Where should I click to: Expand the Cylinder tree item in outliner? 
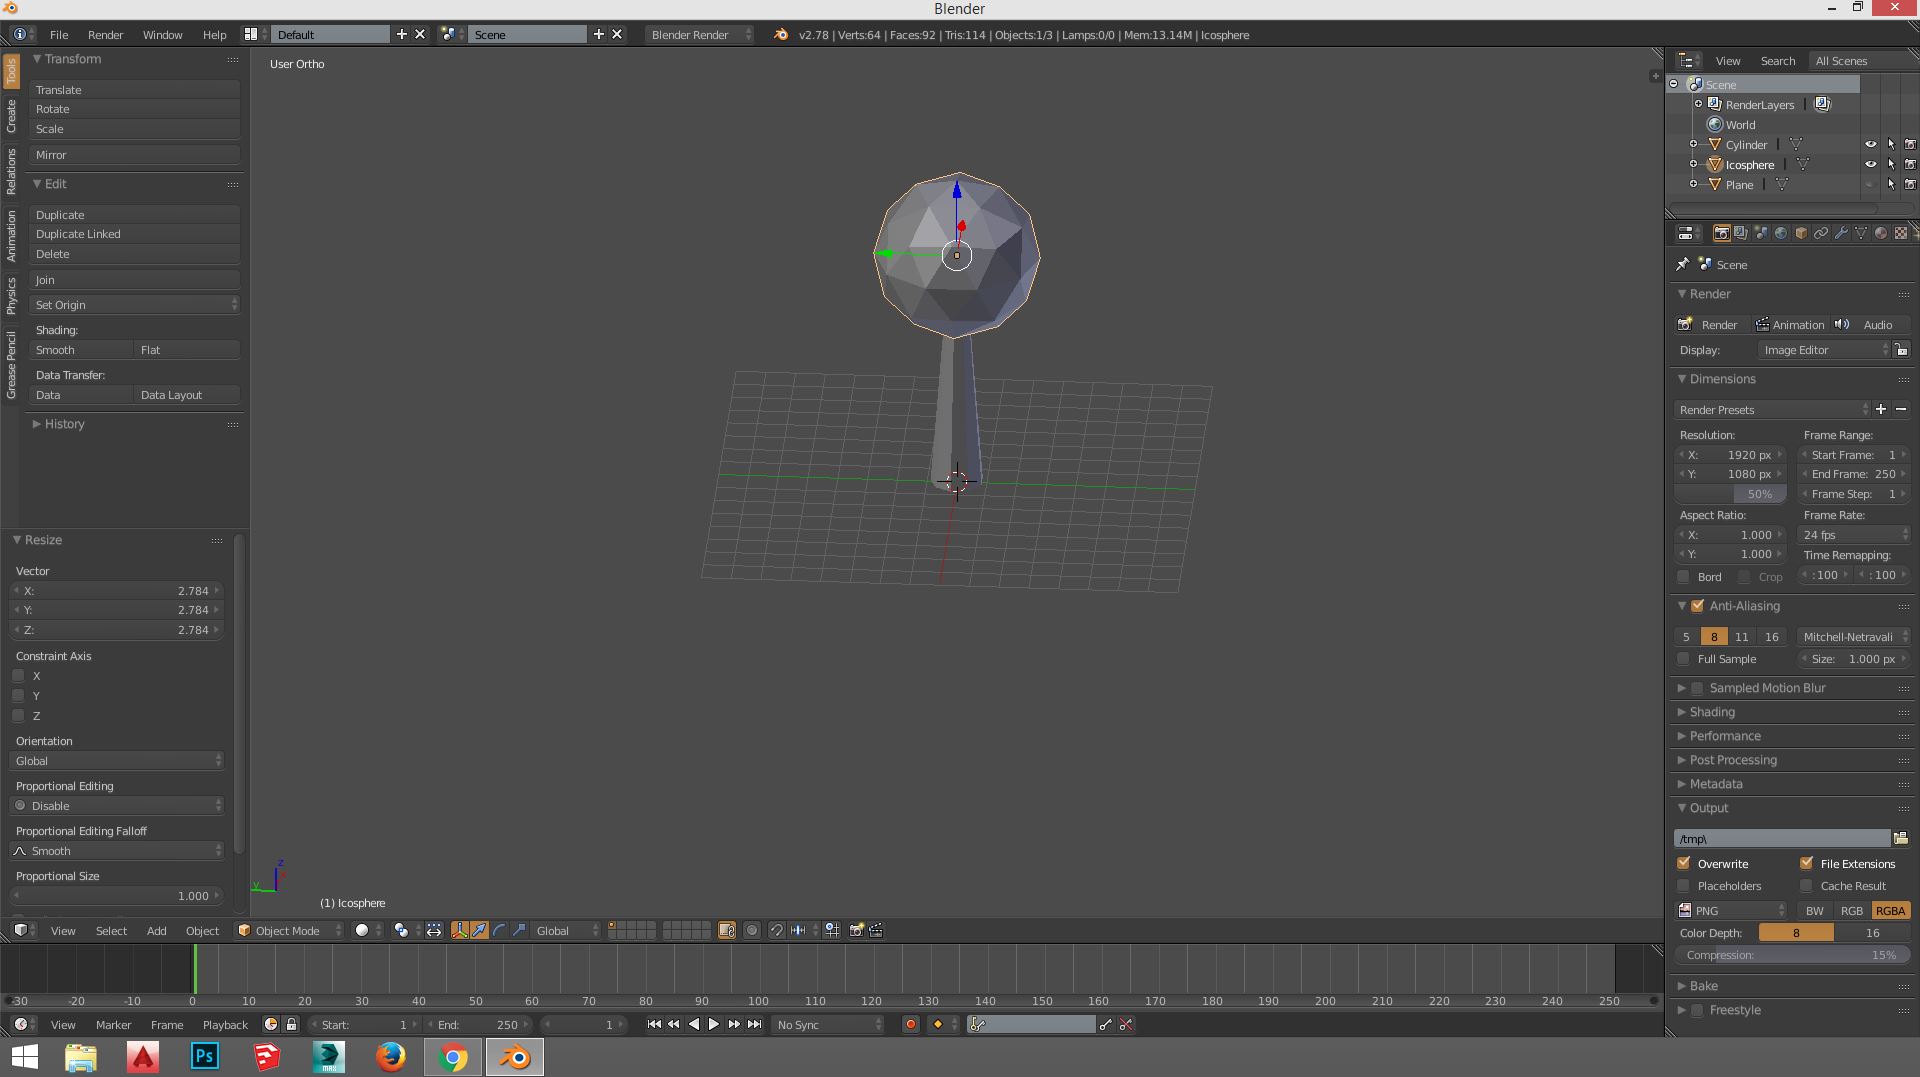(x=1693, y=144)
